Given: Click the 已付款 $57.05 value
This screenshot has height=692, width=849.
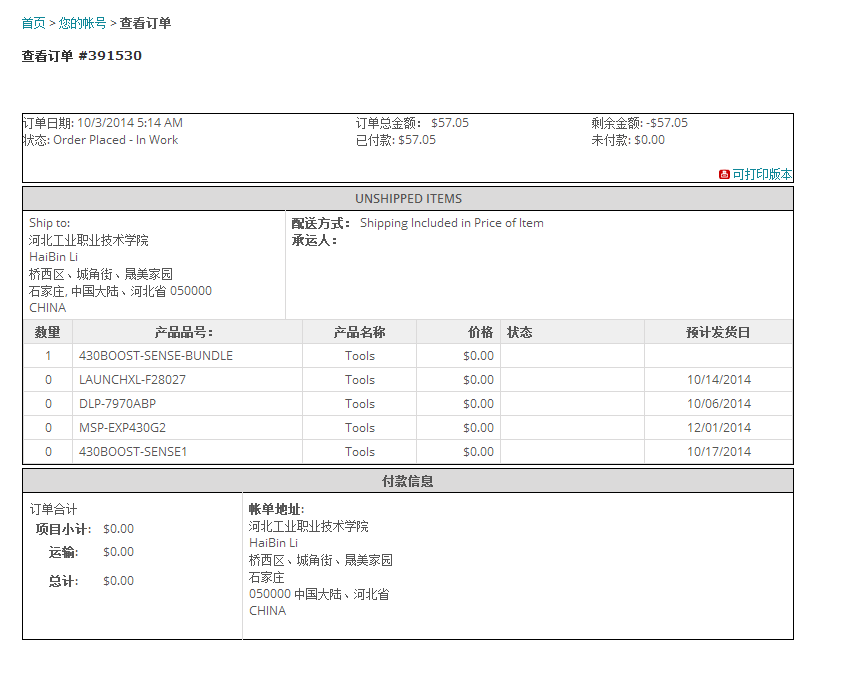Looking at the screenshot, I should (x=417, y=140).
